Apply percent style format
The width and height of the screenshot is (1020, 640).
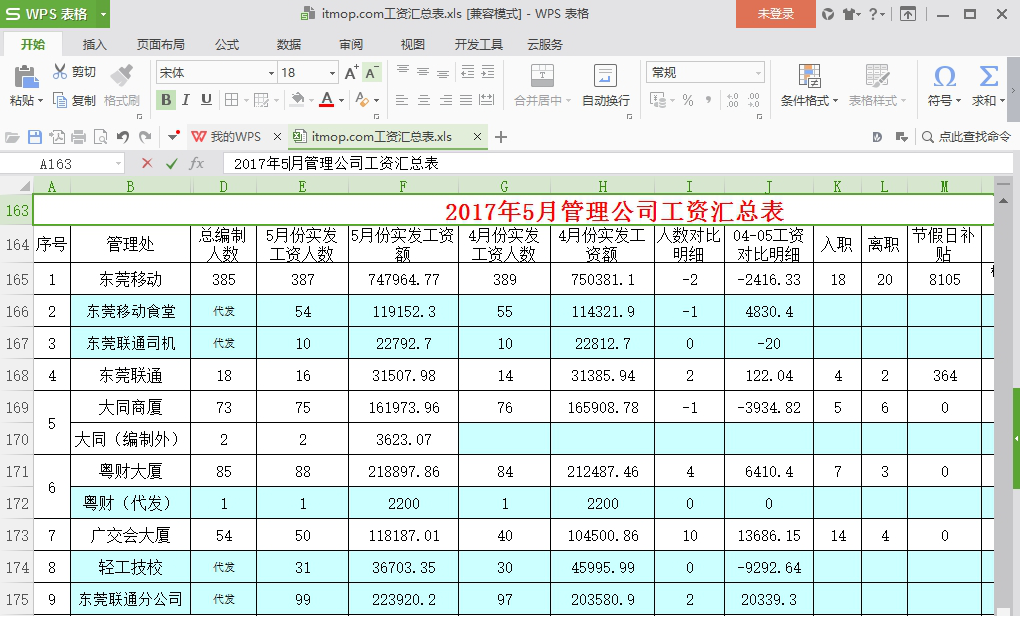688,100
